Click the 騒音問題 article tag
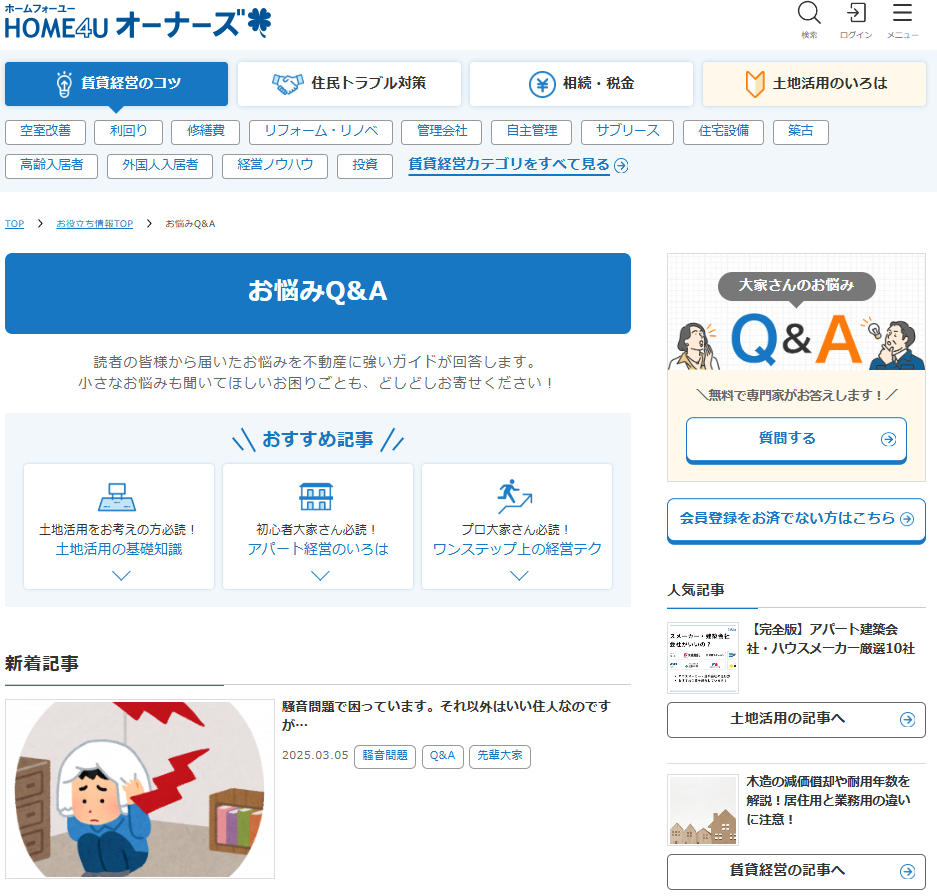Image resolution: width=937 pixels, height=896 pixels. coord(384,756)
